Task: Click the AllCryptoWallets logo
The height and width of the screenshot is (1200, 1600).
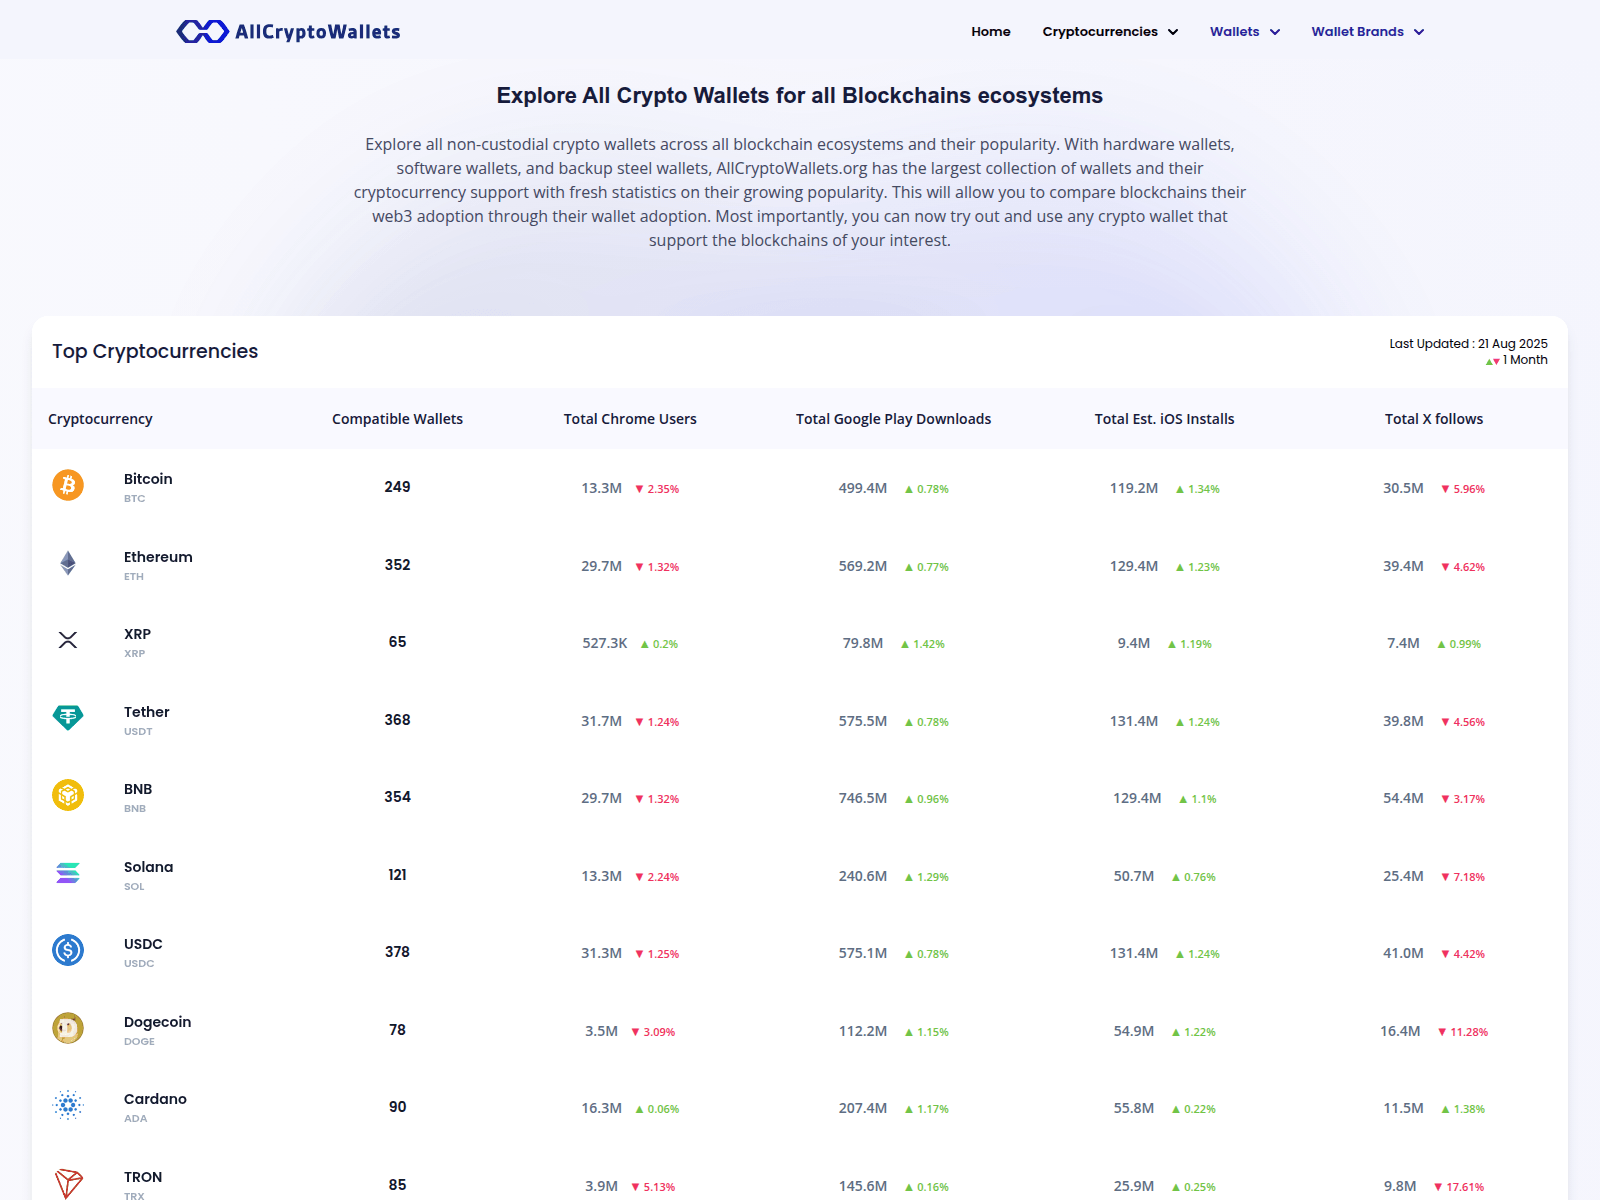Action: point(288,32)
